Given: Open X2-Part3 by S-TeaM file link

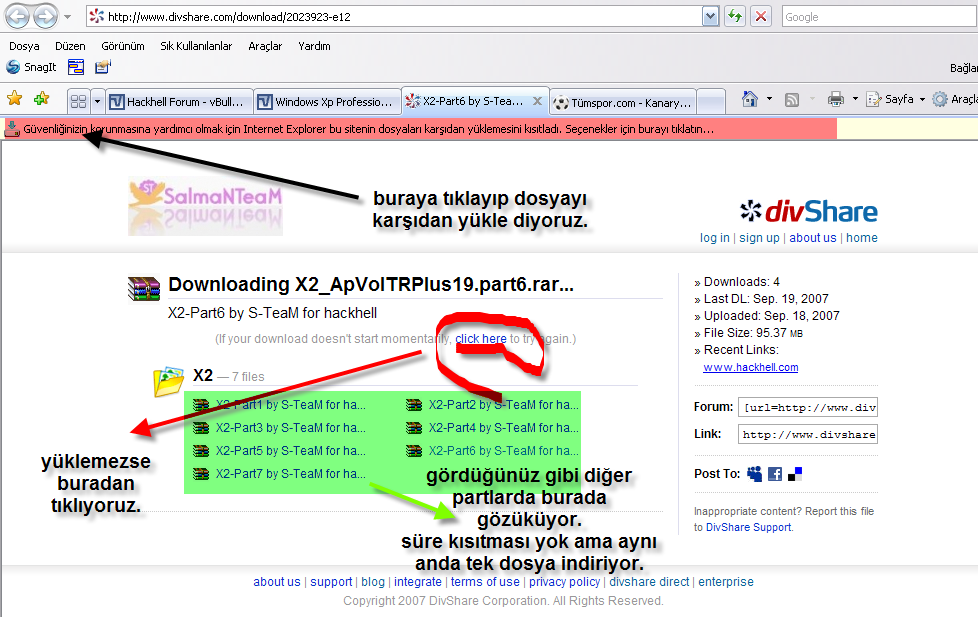Looking at the screenshot, I should coord(291,428).
